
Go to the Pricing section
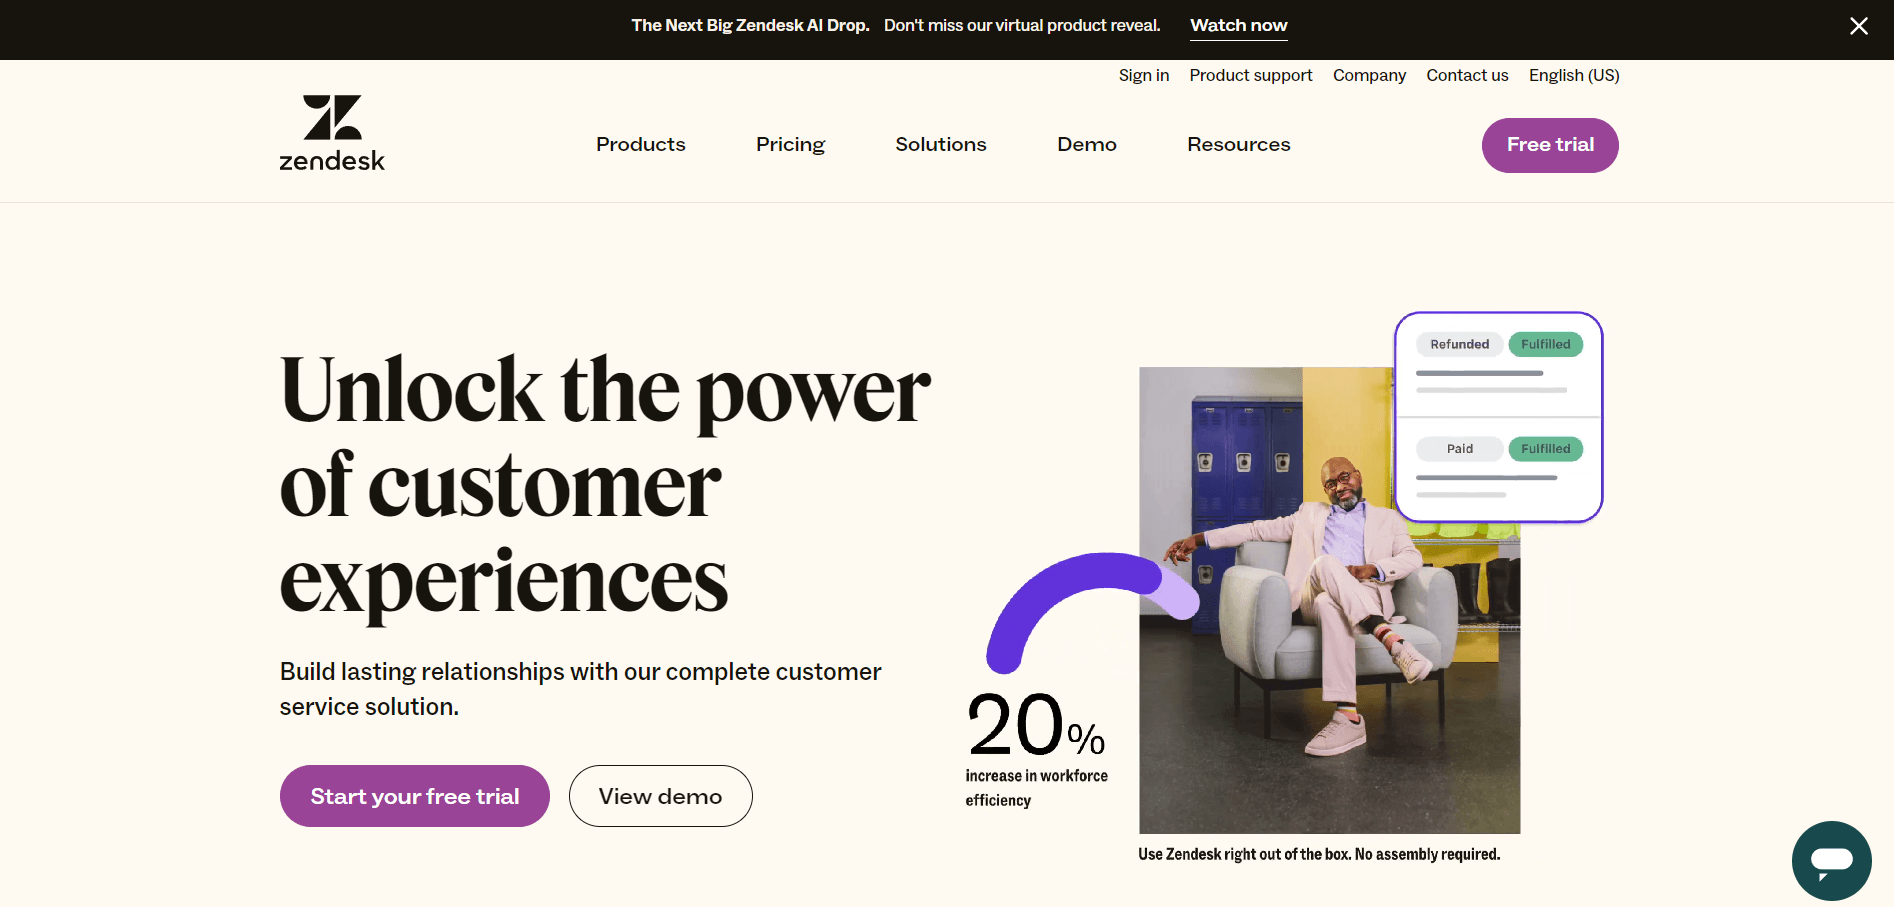(790, 145)
